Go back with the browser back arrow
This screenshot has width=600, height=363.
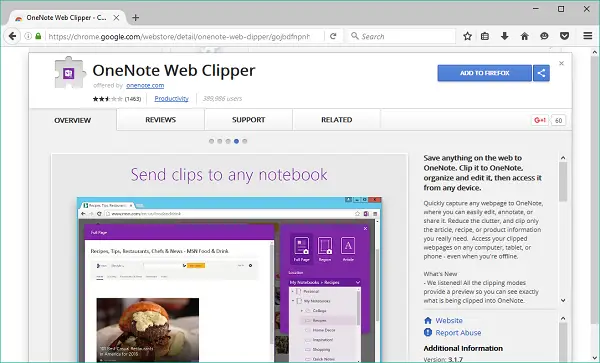coord(12,36)
